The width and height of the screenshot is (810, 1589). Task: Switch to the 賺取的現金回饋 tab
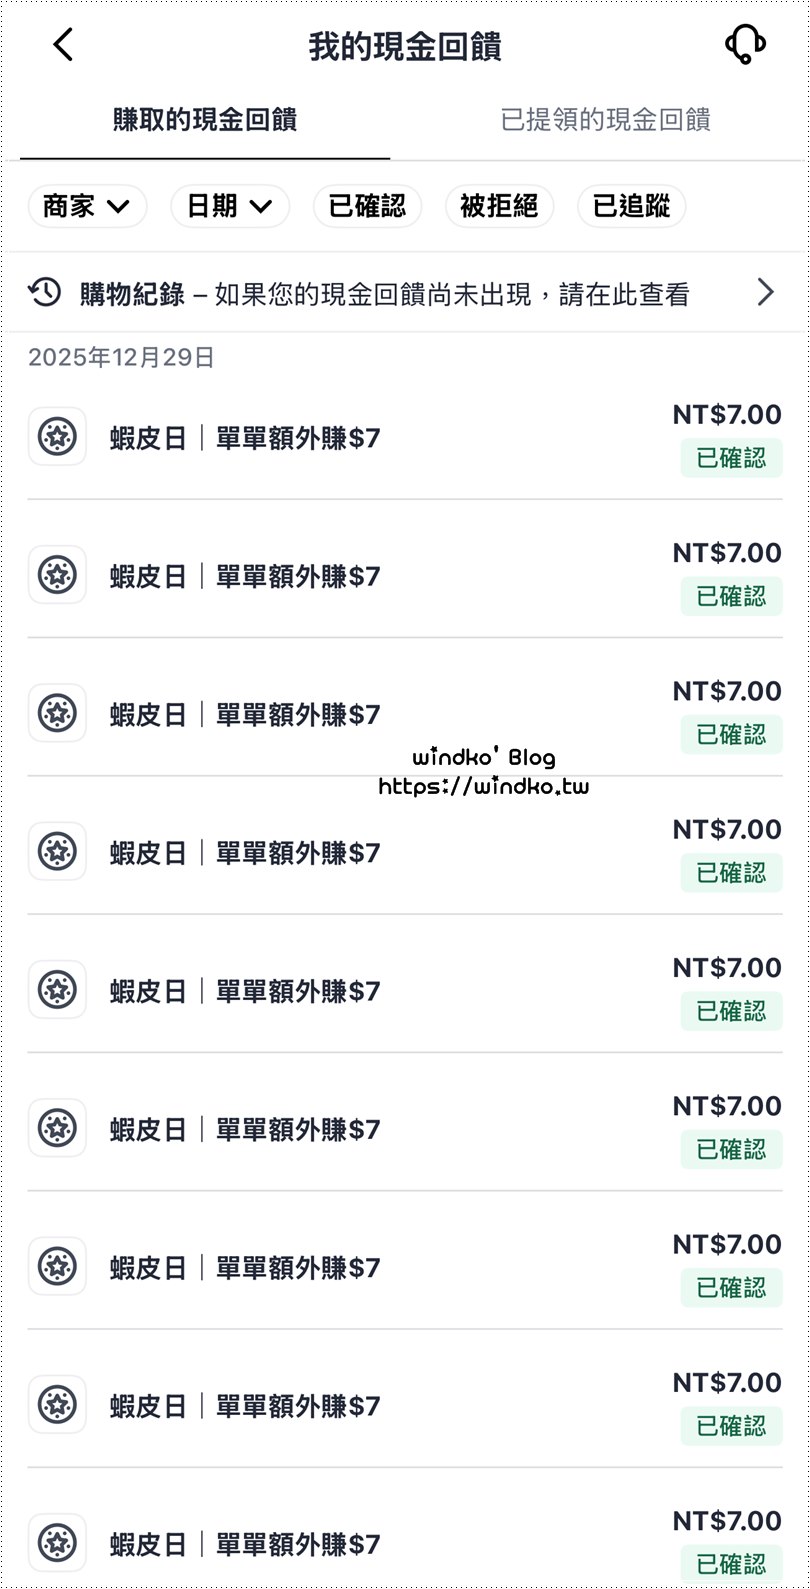point(205,121)
